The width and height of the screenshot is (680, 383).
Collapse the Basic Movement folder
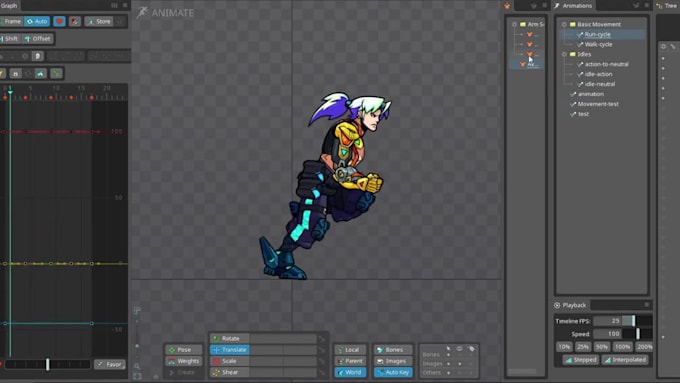tap(564, 24)
